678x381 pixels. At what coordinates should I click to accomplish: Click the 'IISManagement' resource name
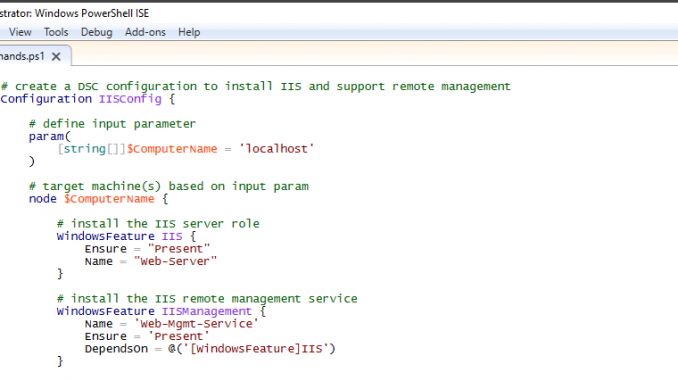[x=207, y=311]
